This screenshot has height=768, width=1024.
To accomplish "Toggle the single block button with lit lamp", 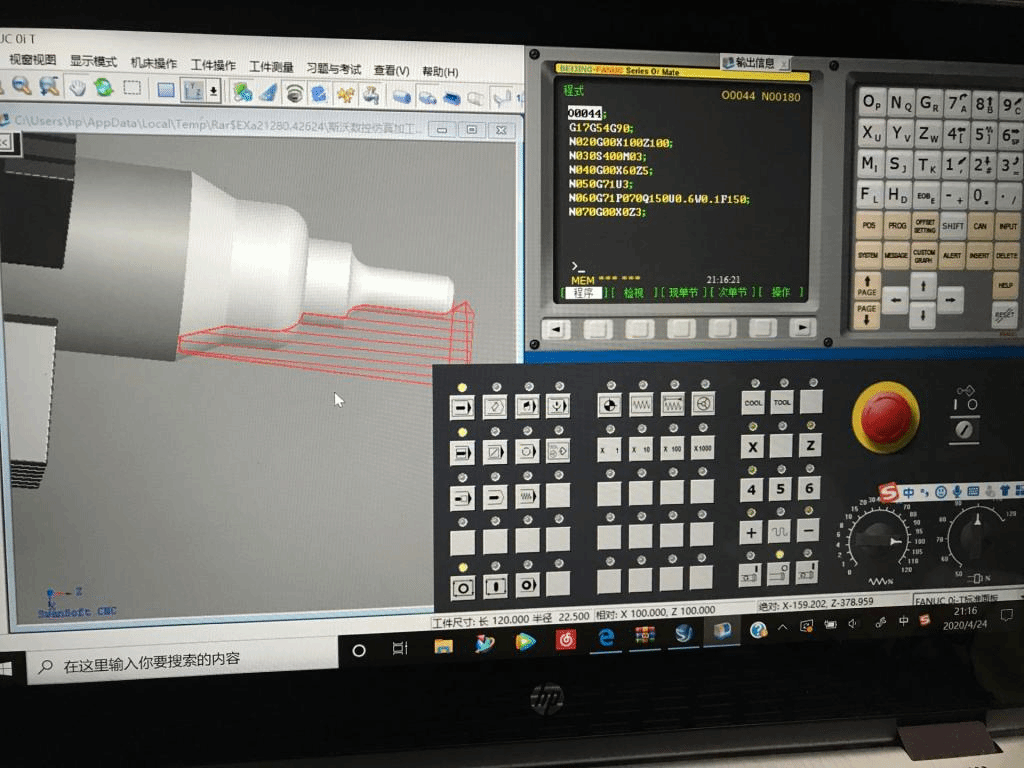I will pyautogui.click(x=462, y=452).
